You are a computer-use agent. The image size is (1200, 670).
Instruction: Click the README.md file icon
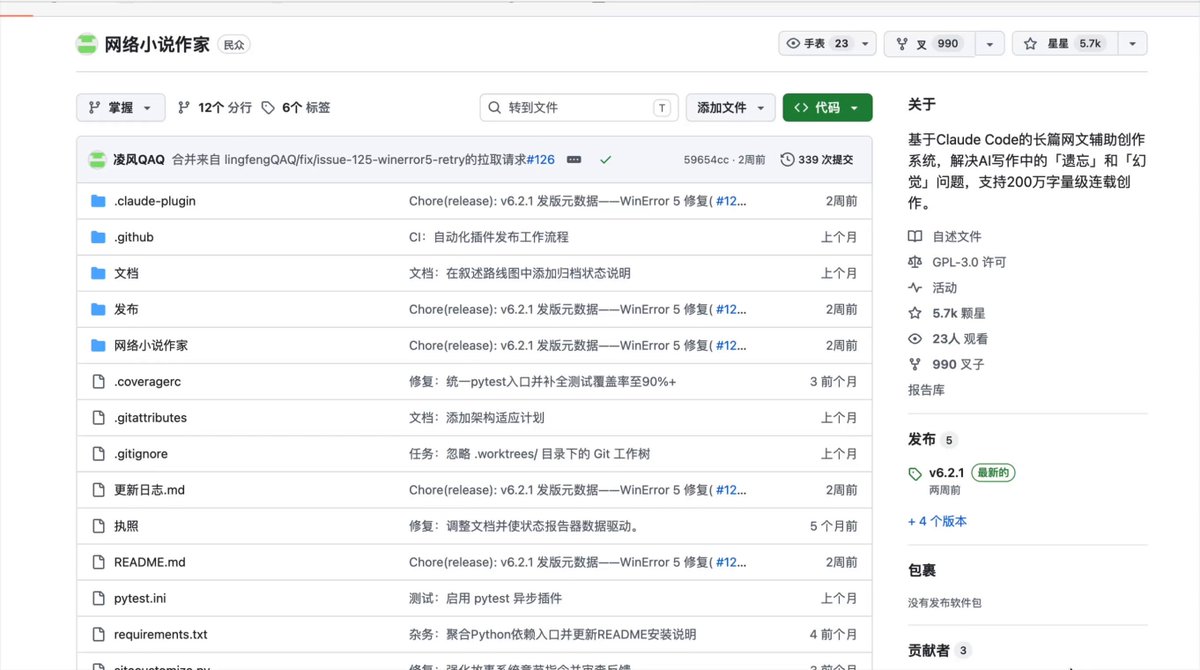[98, 562]
